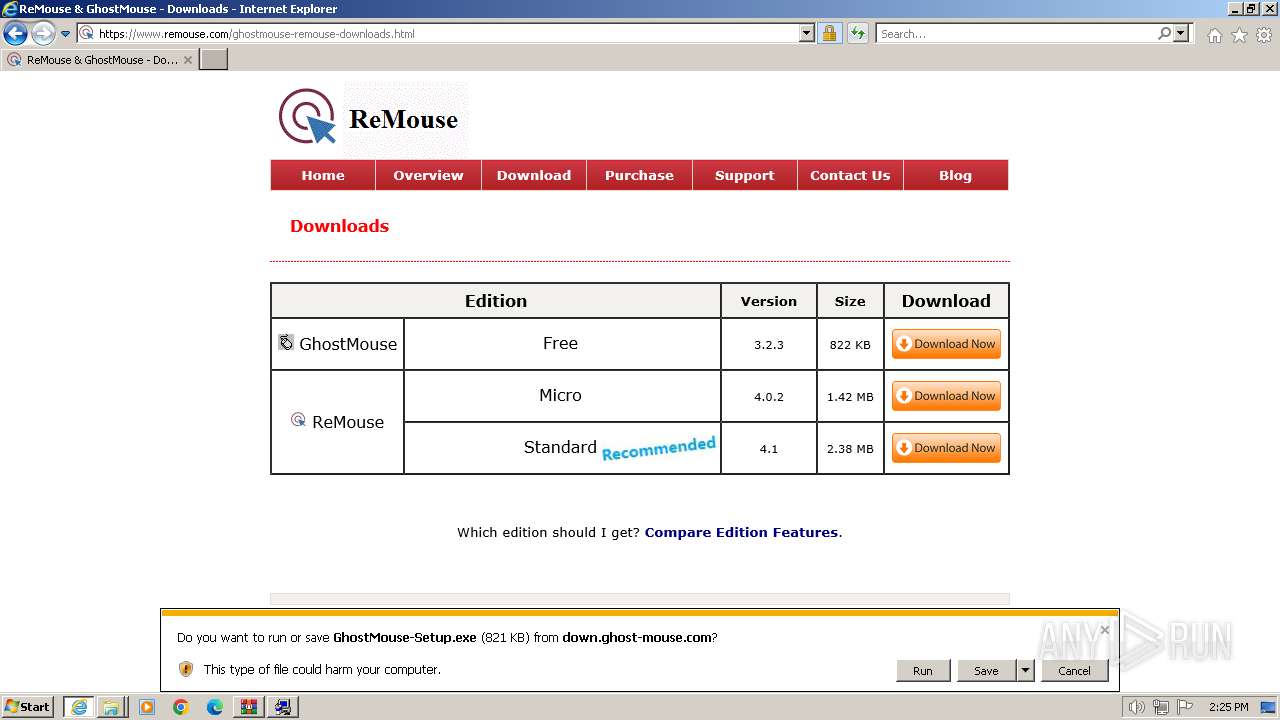Open the Purchase menu item
Screen dimensions: 1280x720
(x=639, y=175)
